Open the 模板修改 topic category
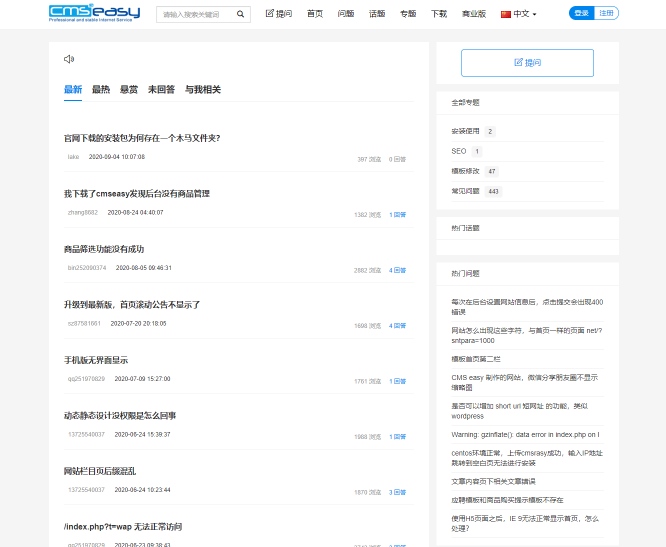 (x=466, y=171)
